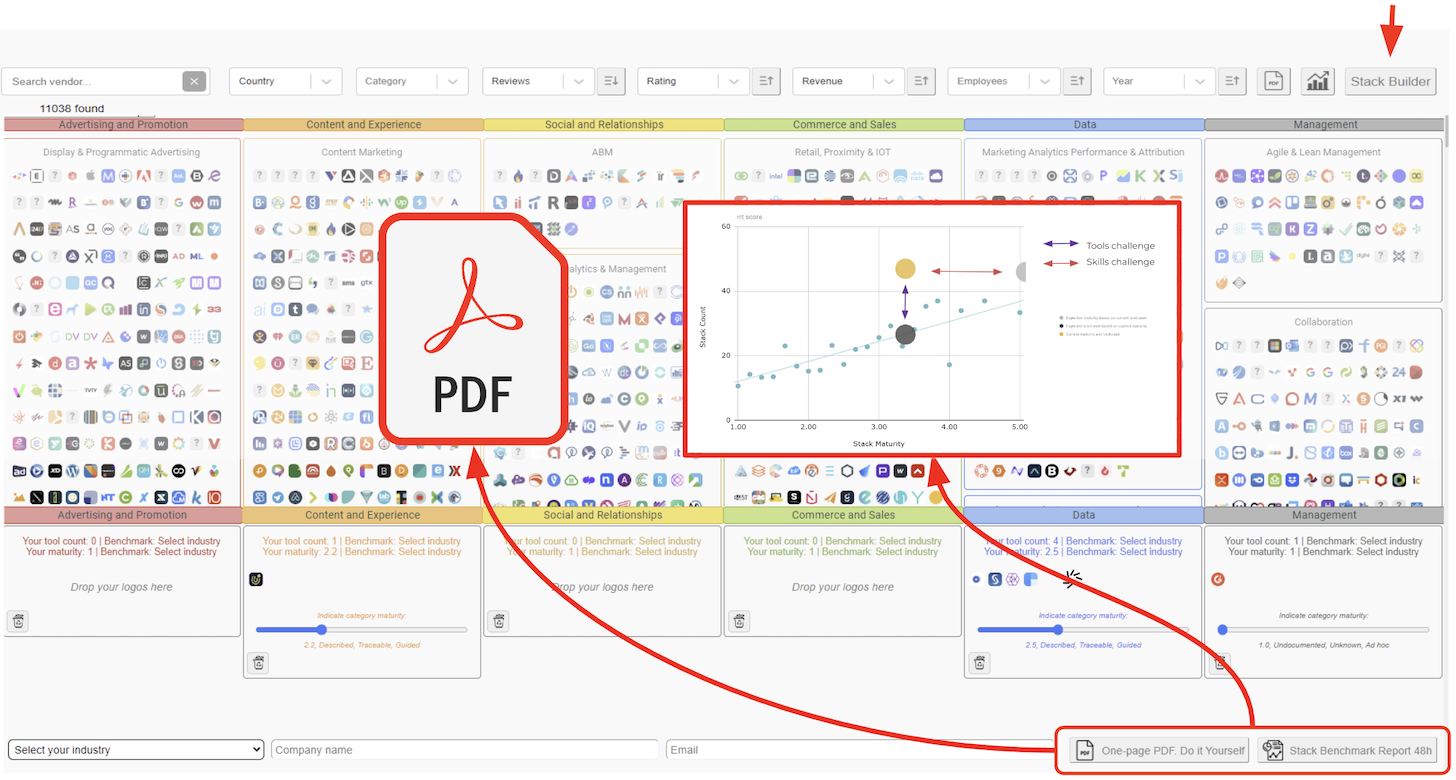Open the Country filter dropdown
This screenshot has width=1456, height=780.
point(285,82)
